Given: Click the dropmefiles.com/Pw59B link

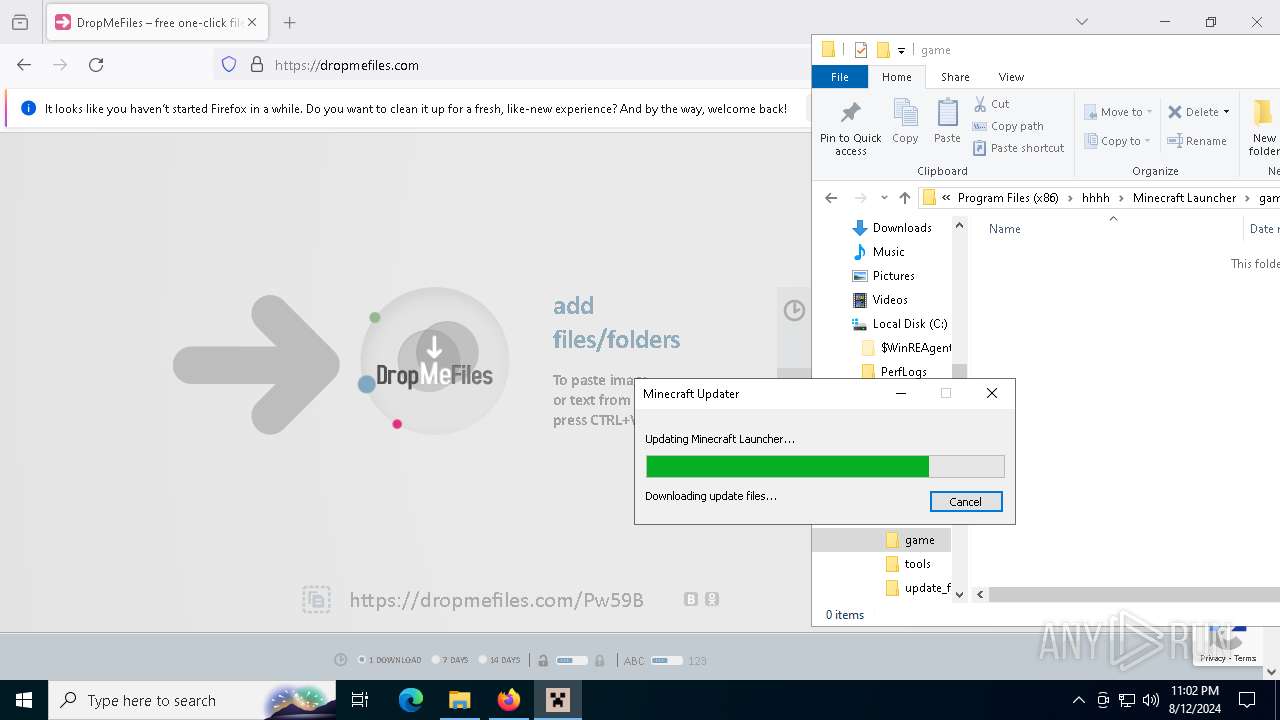Looking at the screenshot, I should [496, 600].
